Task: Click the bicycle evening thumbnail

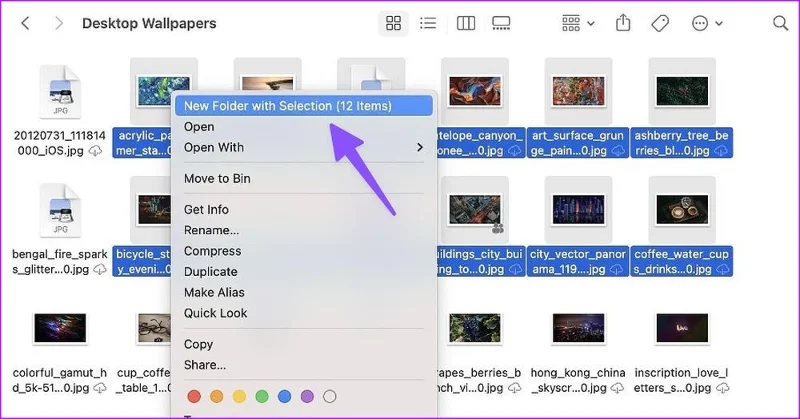Action: pyautogui.click(x=154, y=209)
